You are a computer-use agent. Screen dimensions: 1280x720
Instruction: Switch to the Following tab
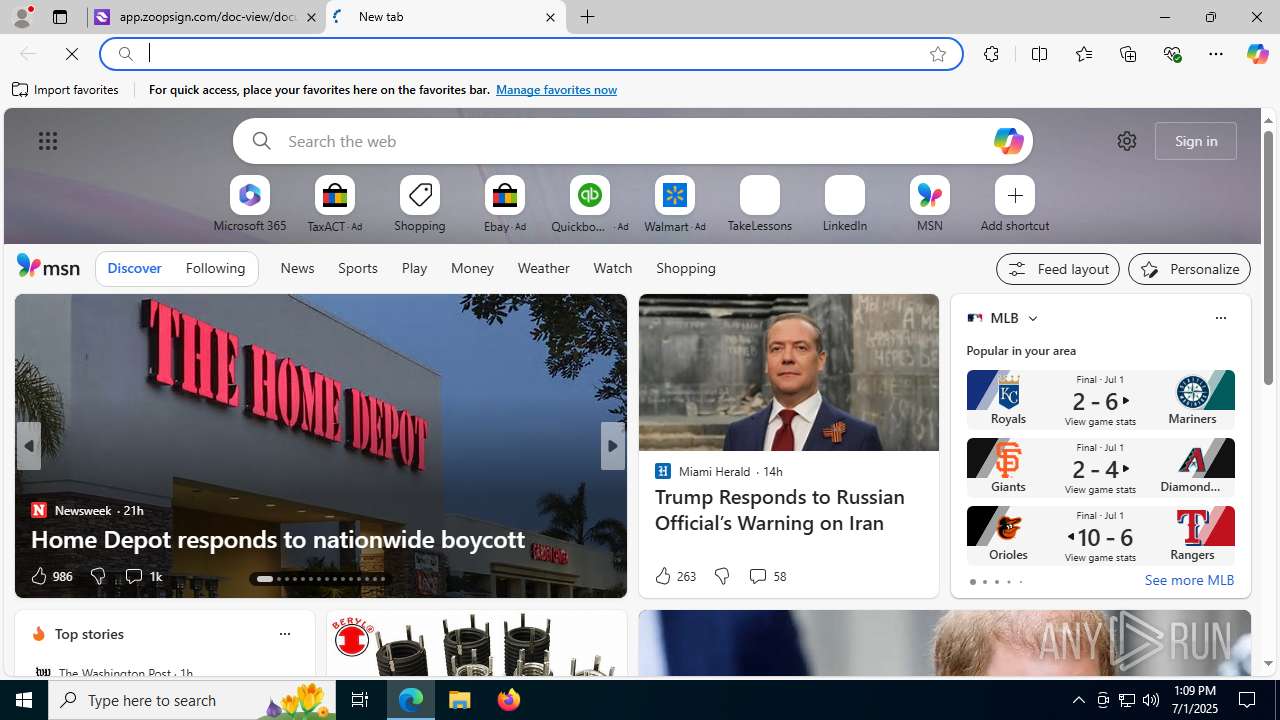coord(215,268)
